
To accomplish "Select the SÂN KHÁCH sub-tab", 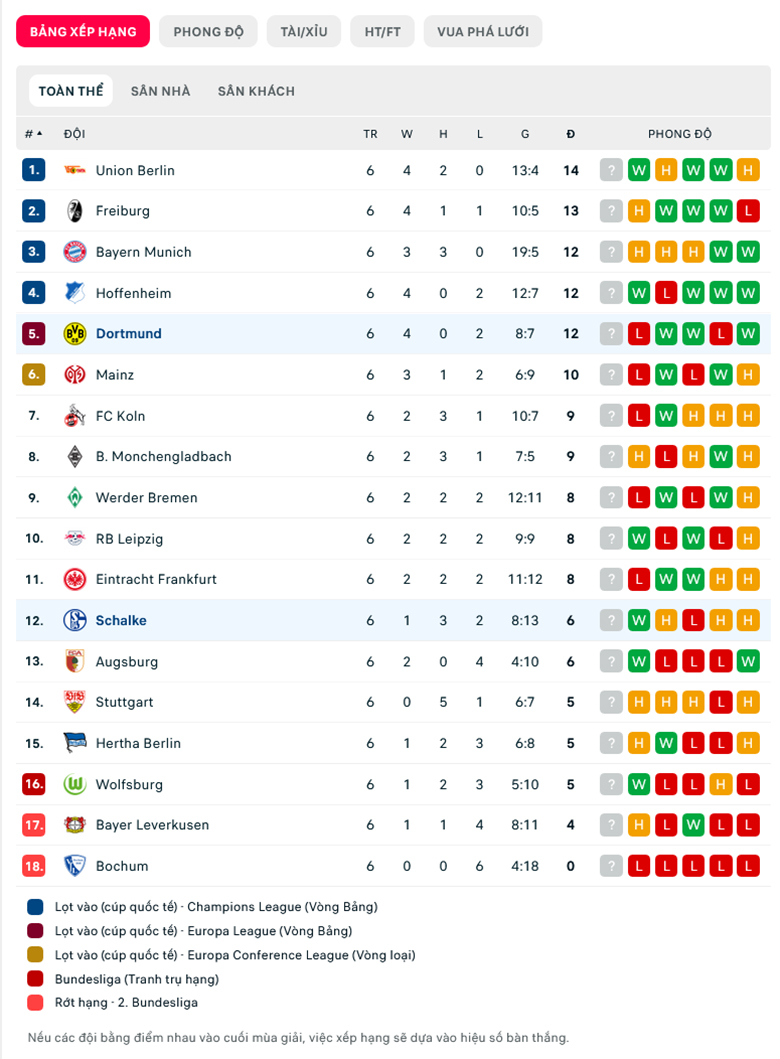I will (x=256, y=91).
